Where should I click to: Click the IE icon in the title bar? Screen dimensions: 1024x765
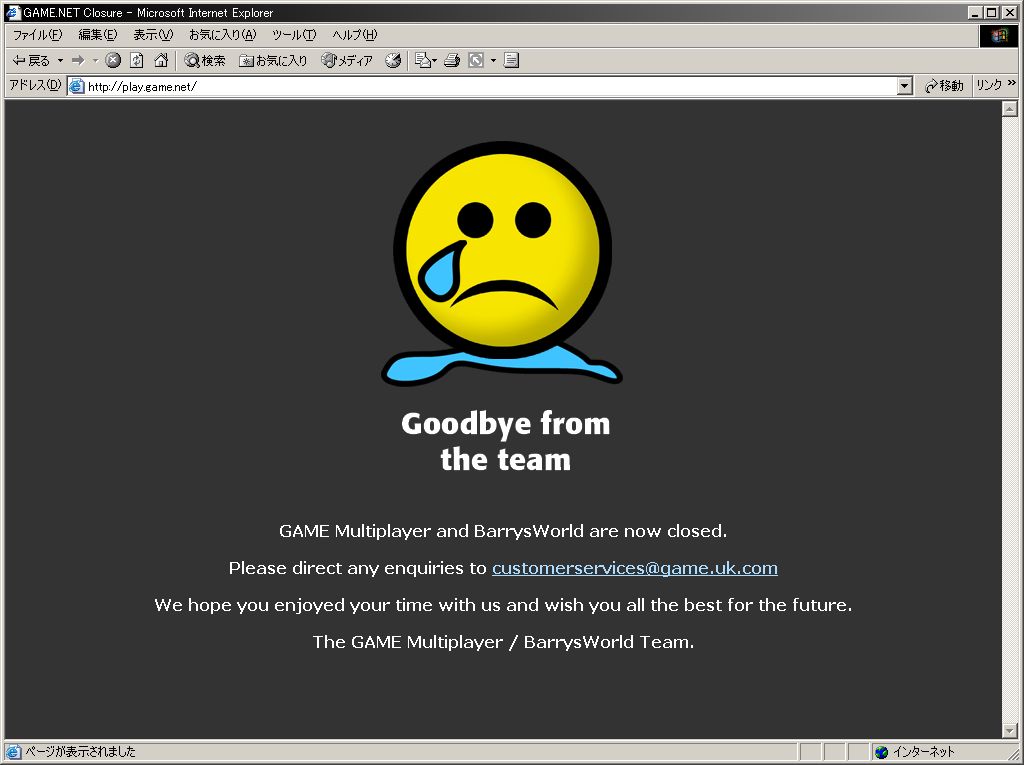point(13,12)
